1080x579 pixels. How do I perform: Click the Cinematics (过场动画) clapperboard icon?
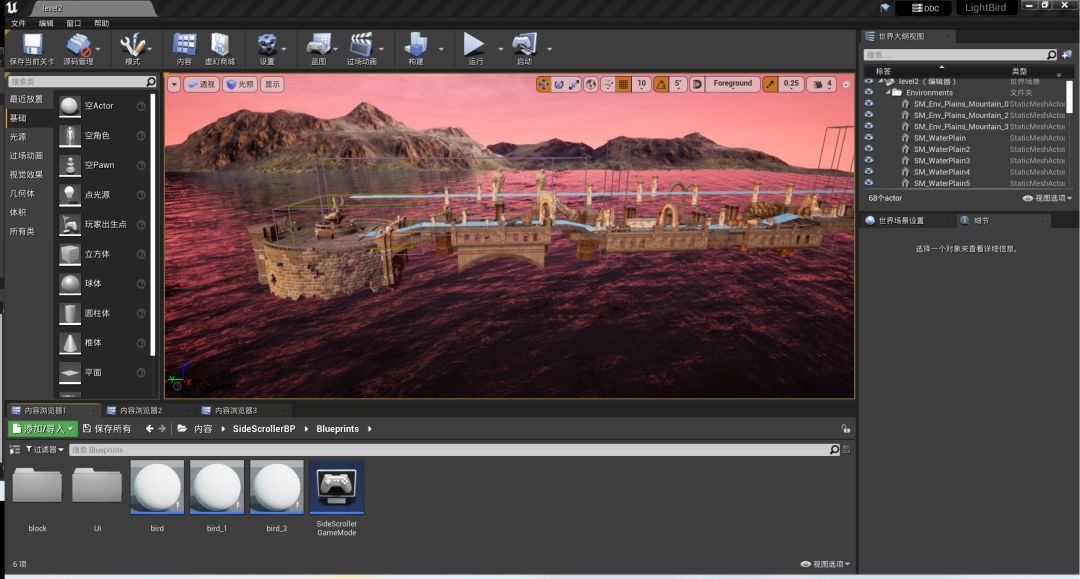pos(360,45)
